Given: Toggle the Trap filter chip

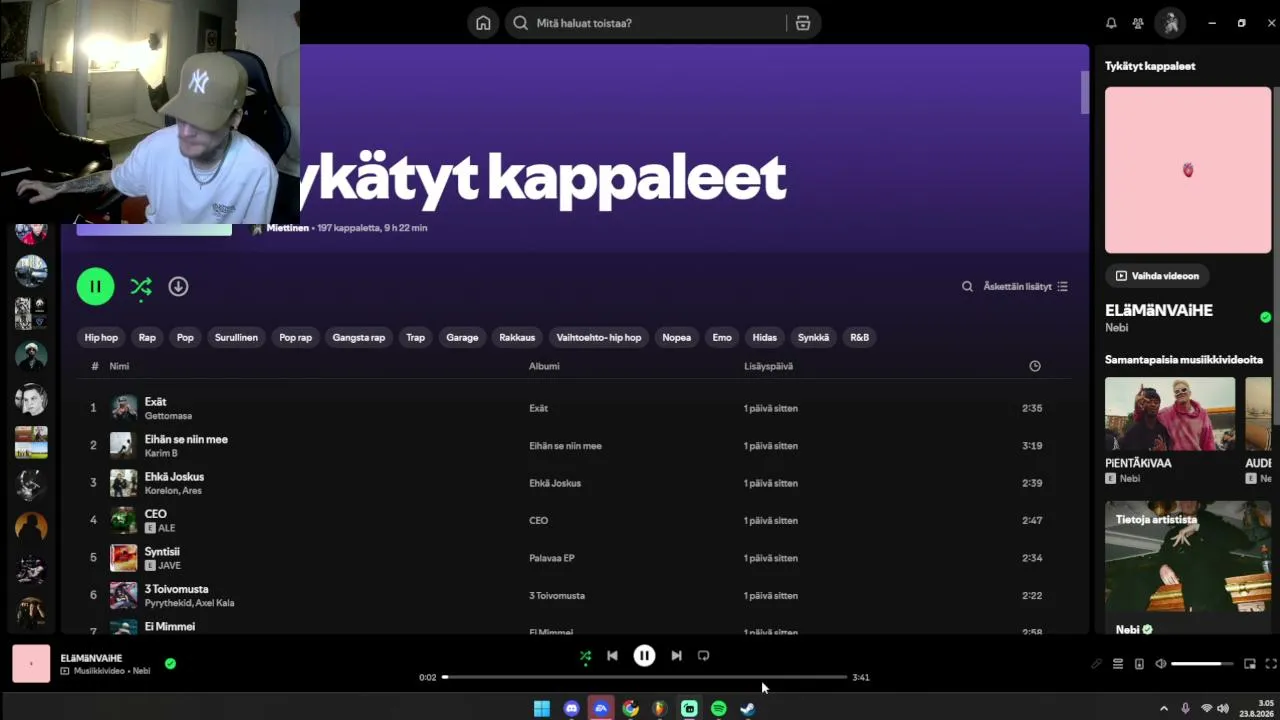Looking at the screenshot, I should [x=415, y=338].
